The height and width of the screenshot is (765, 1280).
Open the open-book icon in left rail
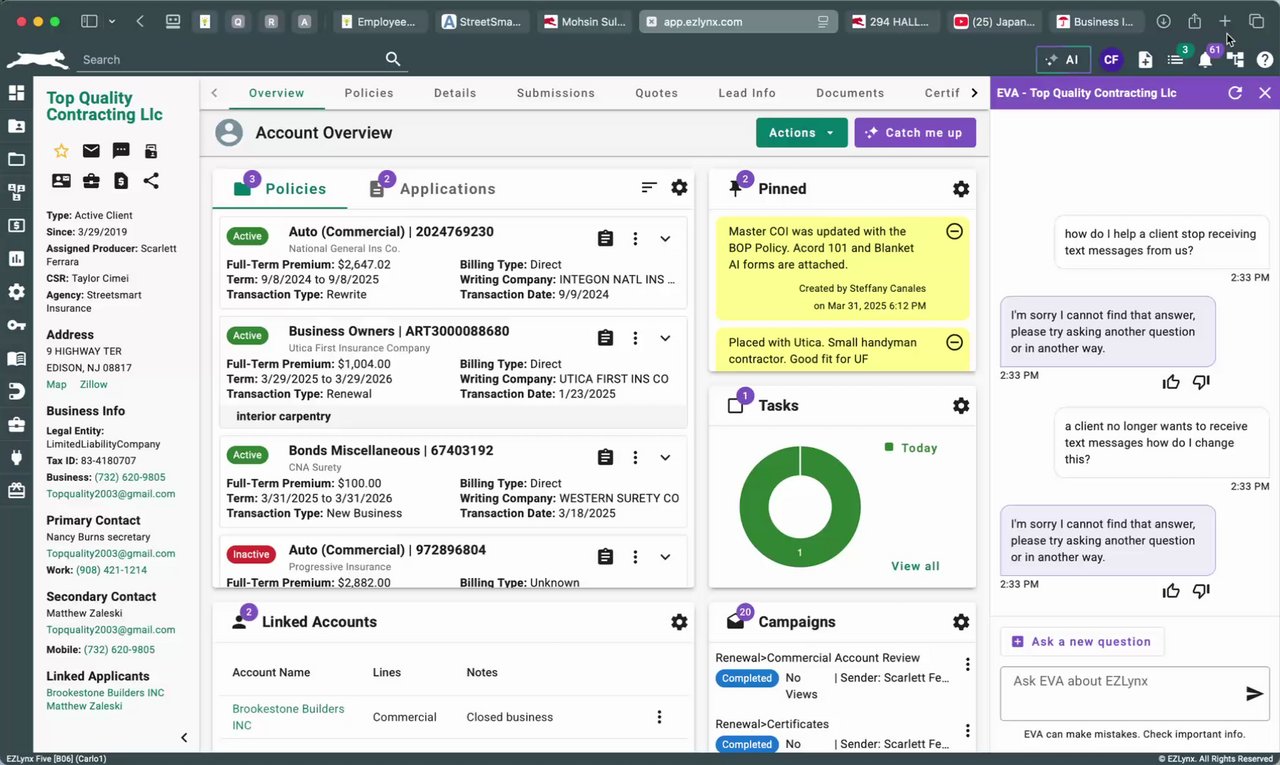click(16, 358)
